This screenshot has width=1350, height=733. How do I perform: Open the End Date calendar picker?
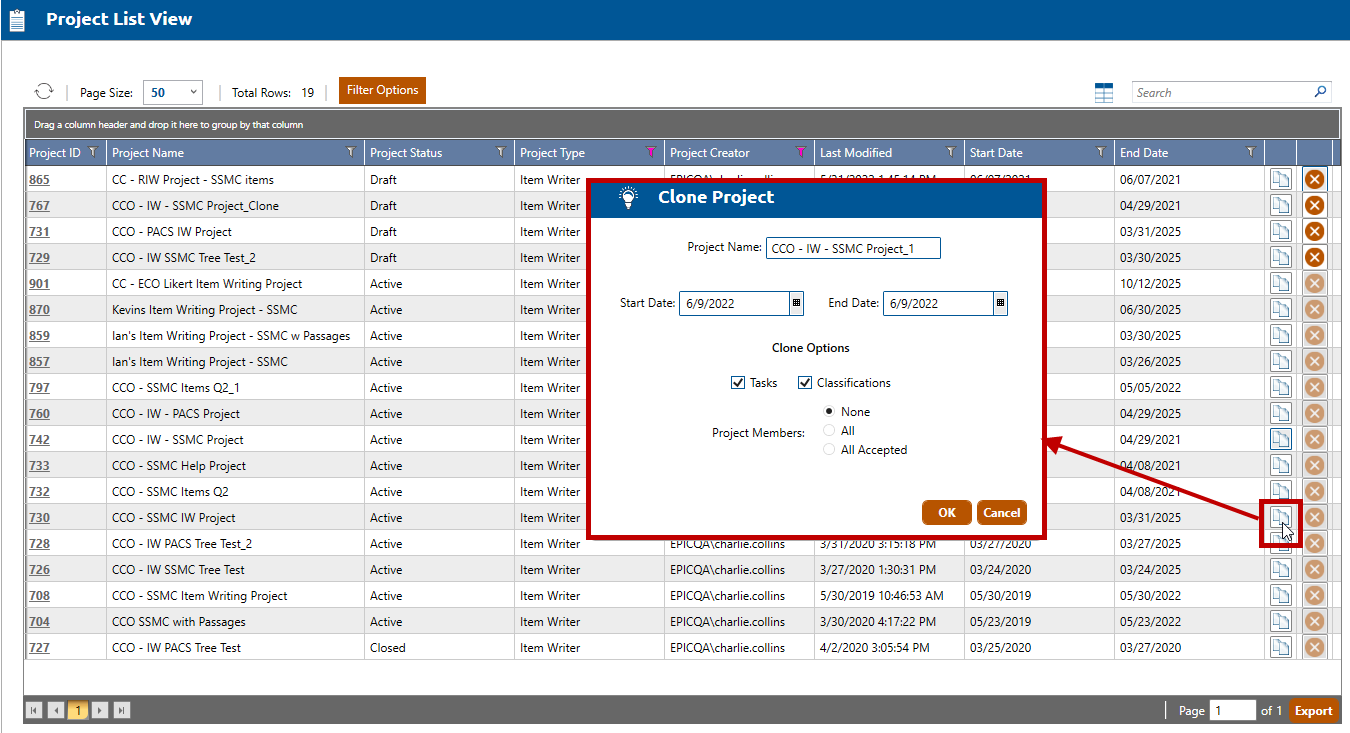1000,303
